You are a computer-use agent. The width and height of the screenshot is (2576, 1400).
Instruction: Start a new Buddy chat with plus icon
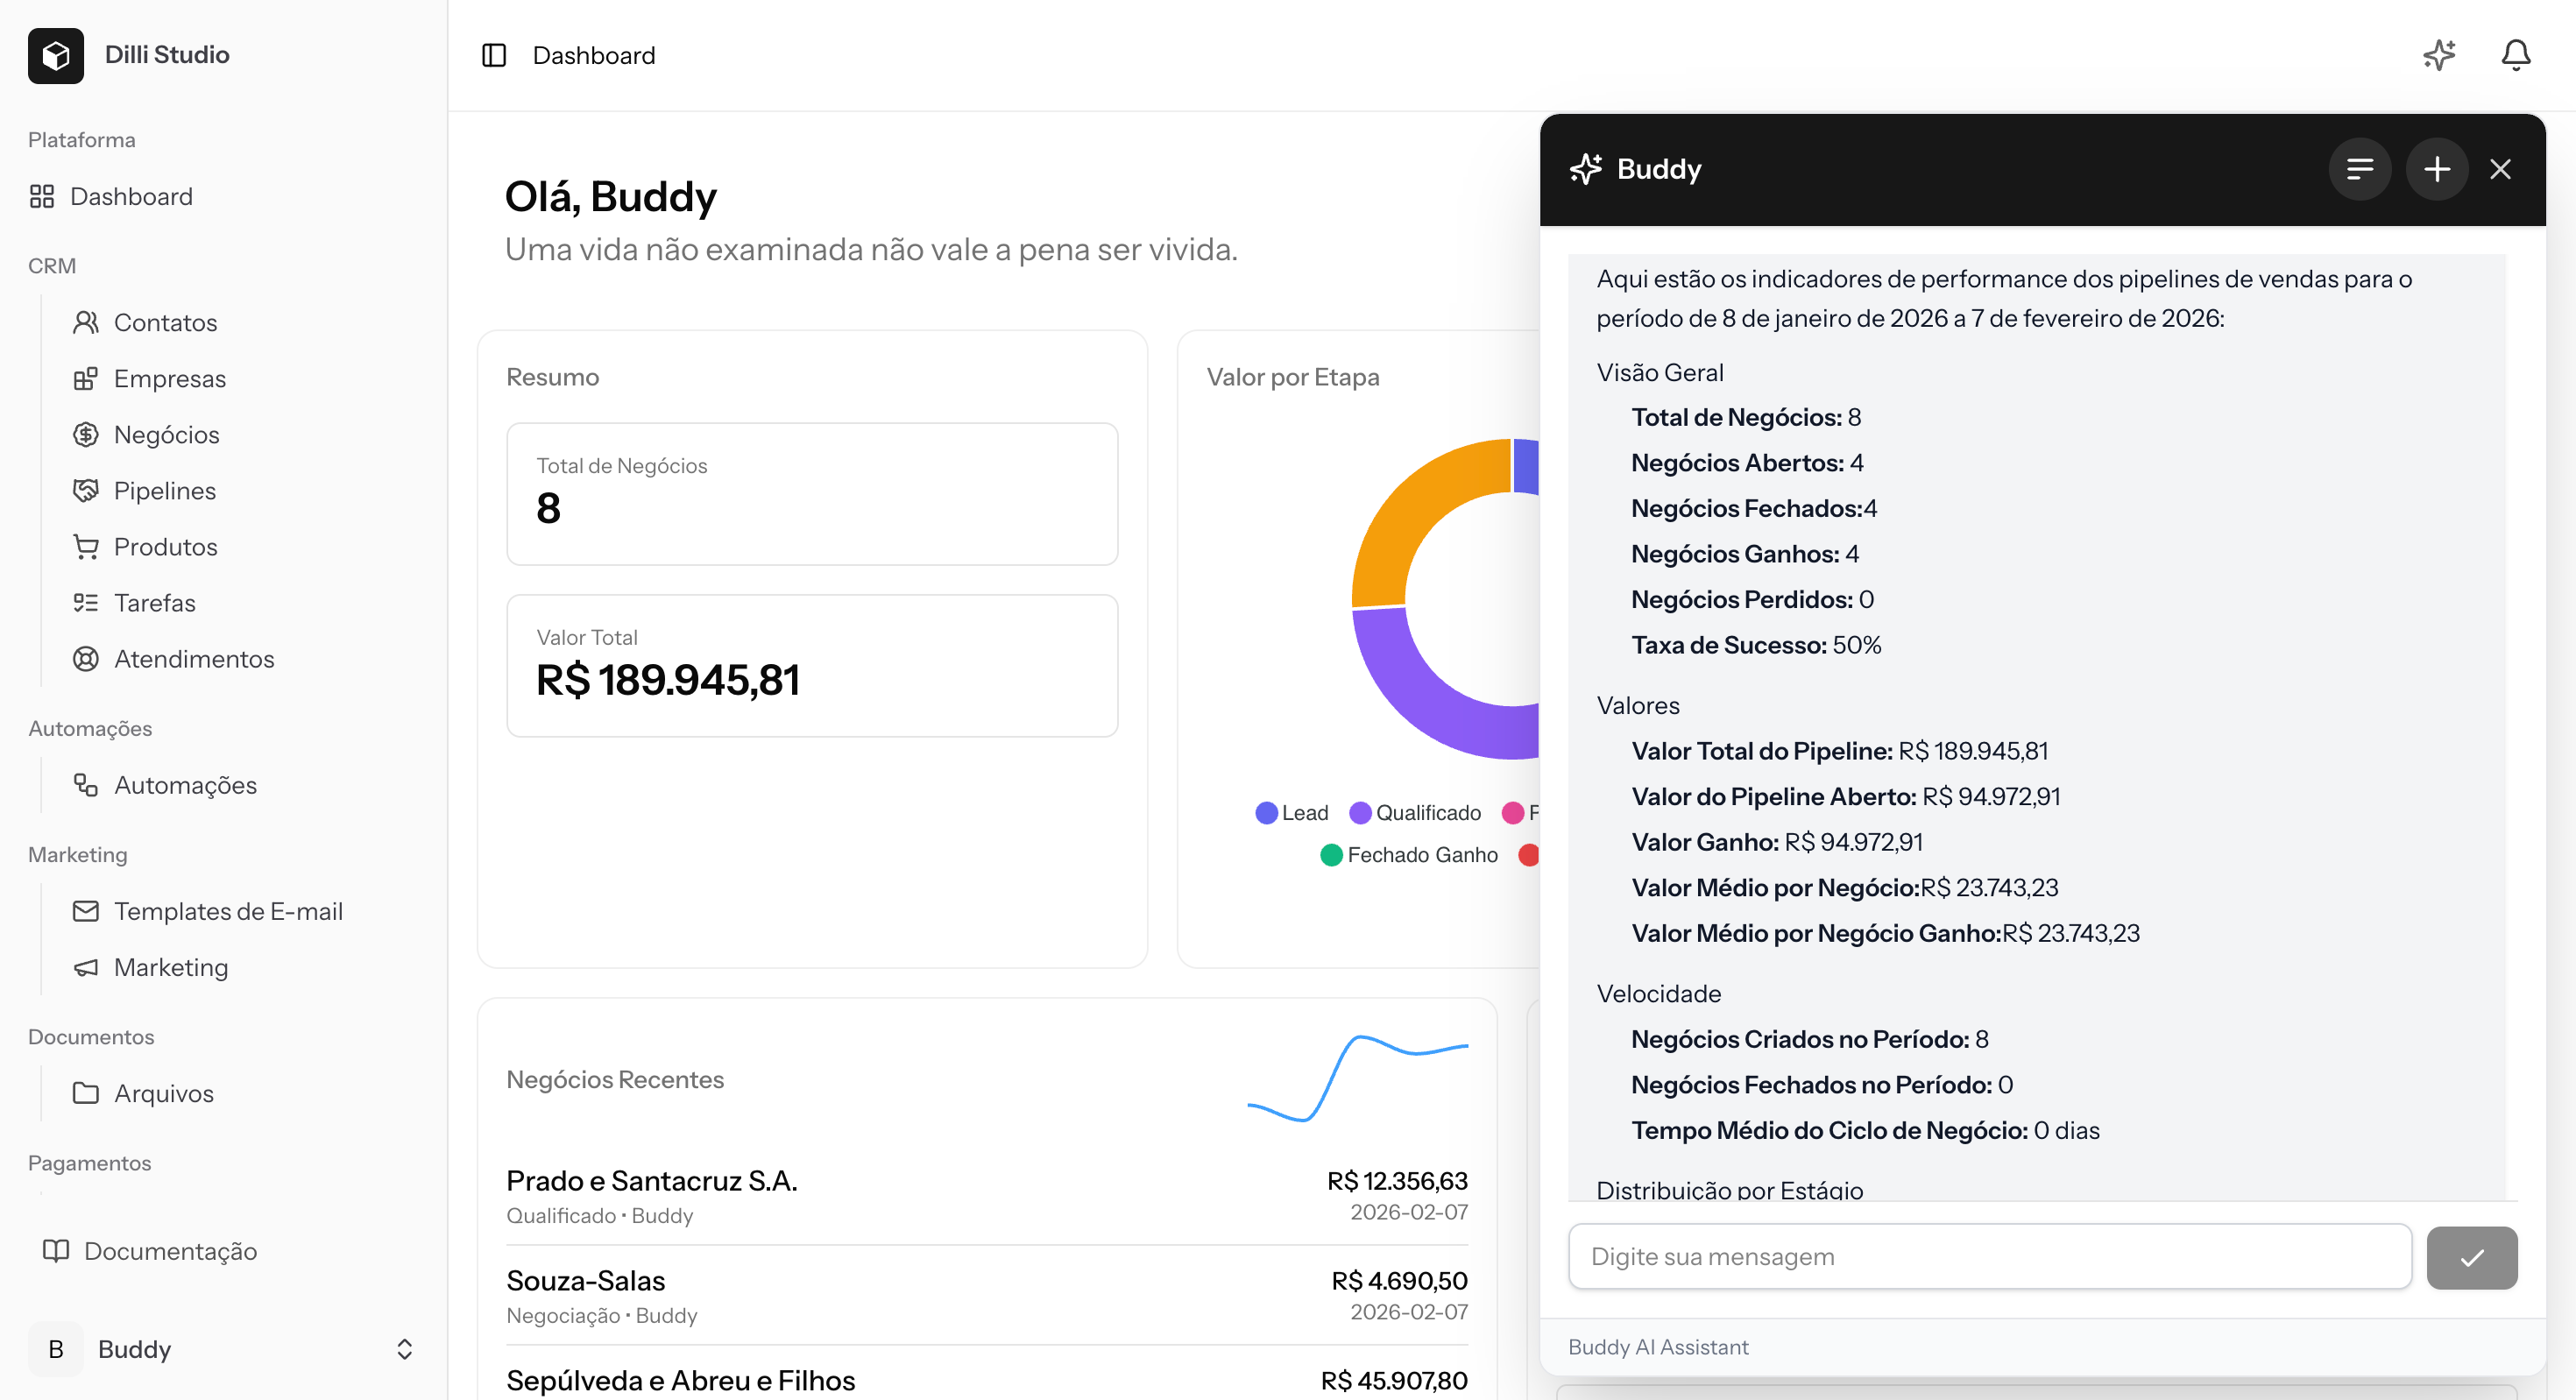pos(2437,169)
